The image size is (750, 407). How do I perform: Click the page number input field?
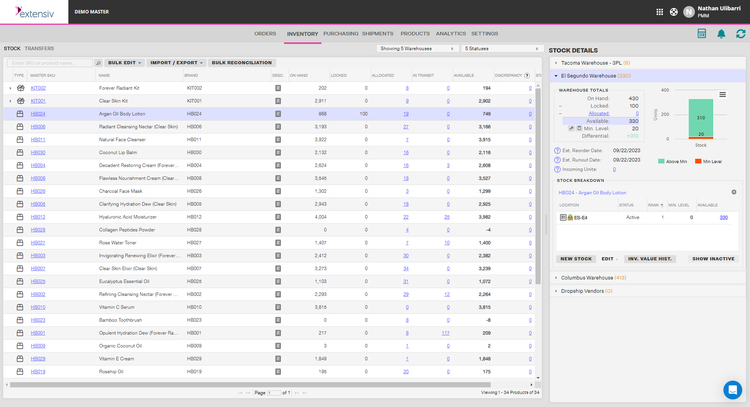pos(274,393)
